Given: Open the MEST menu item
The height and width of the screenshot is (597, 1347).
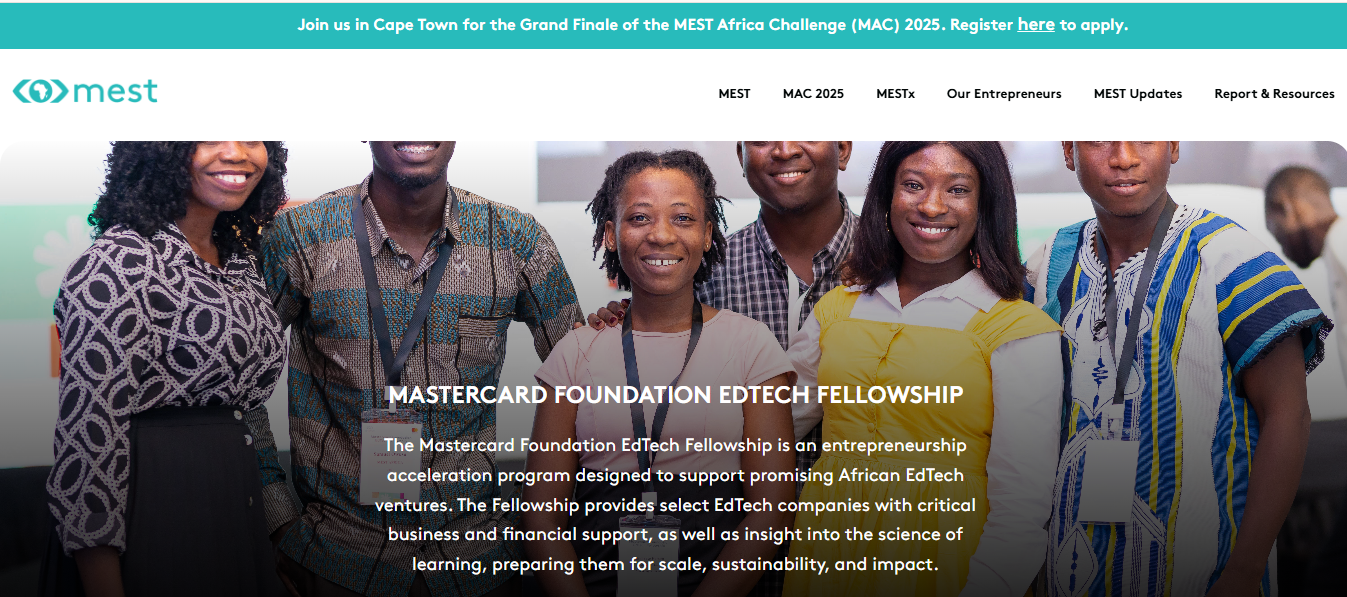Looking at the screenshot, I should (733, 93).
